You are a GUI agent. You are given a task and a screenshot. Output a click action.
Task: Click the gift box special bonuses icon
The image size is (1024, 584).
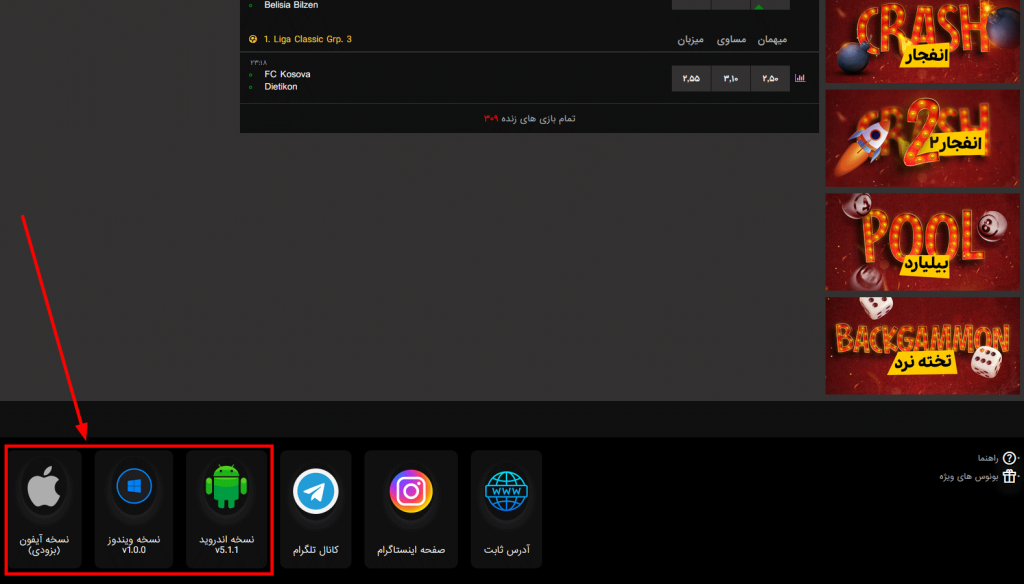(x=1009, y=476)
